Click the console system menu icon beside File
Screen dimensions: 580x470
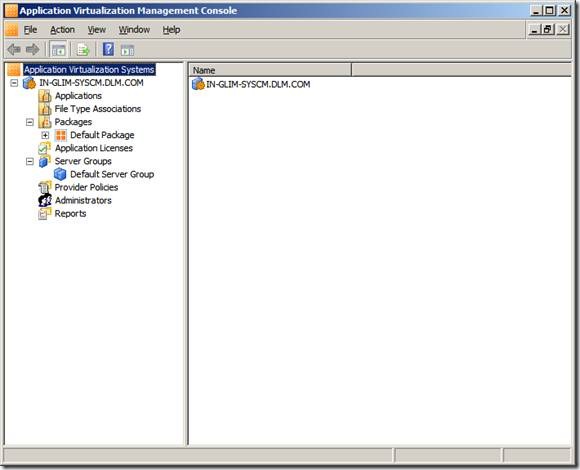12,30
